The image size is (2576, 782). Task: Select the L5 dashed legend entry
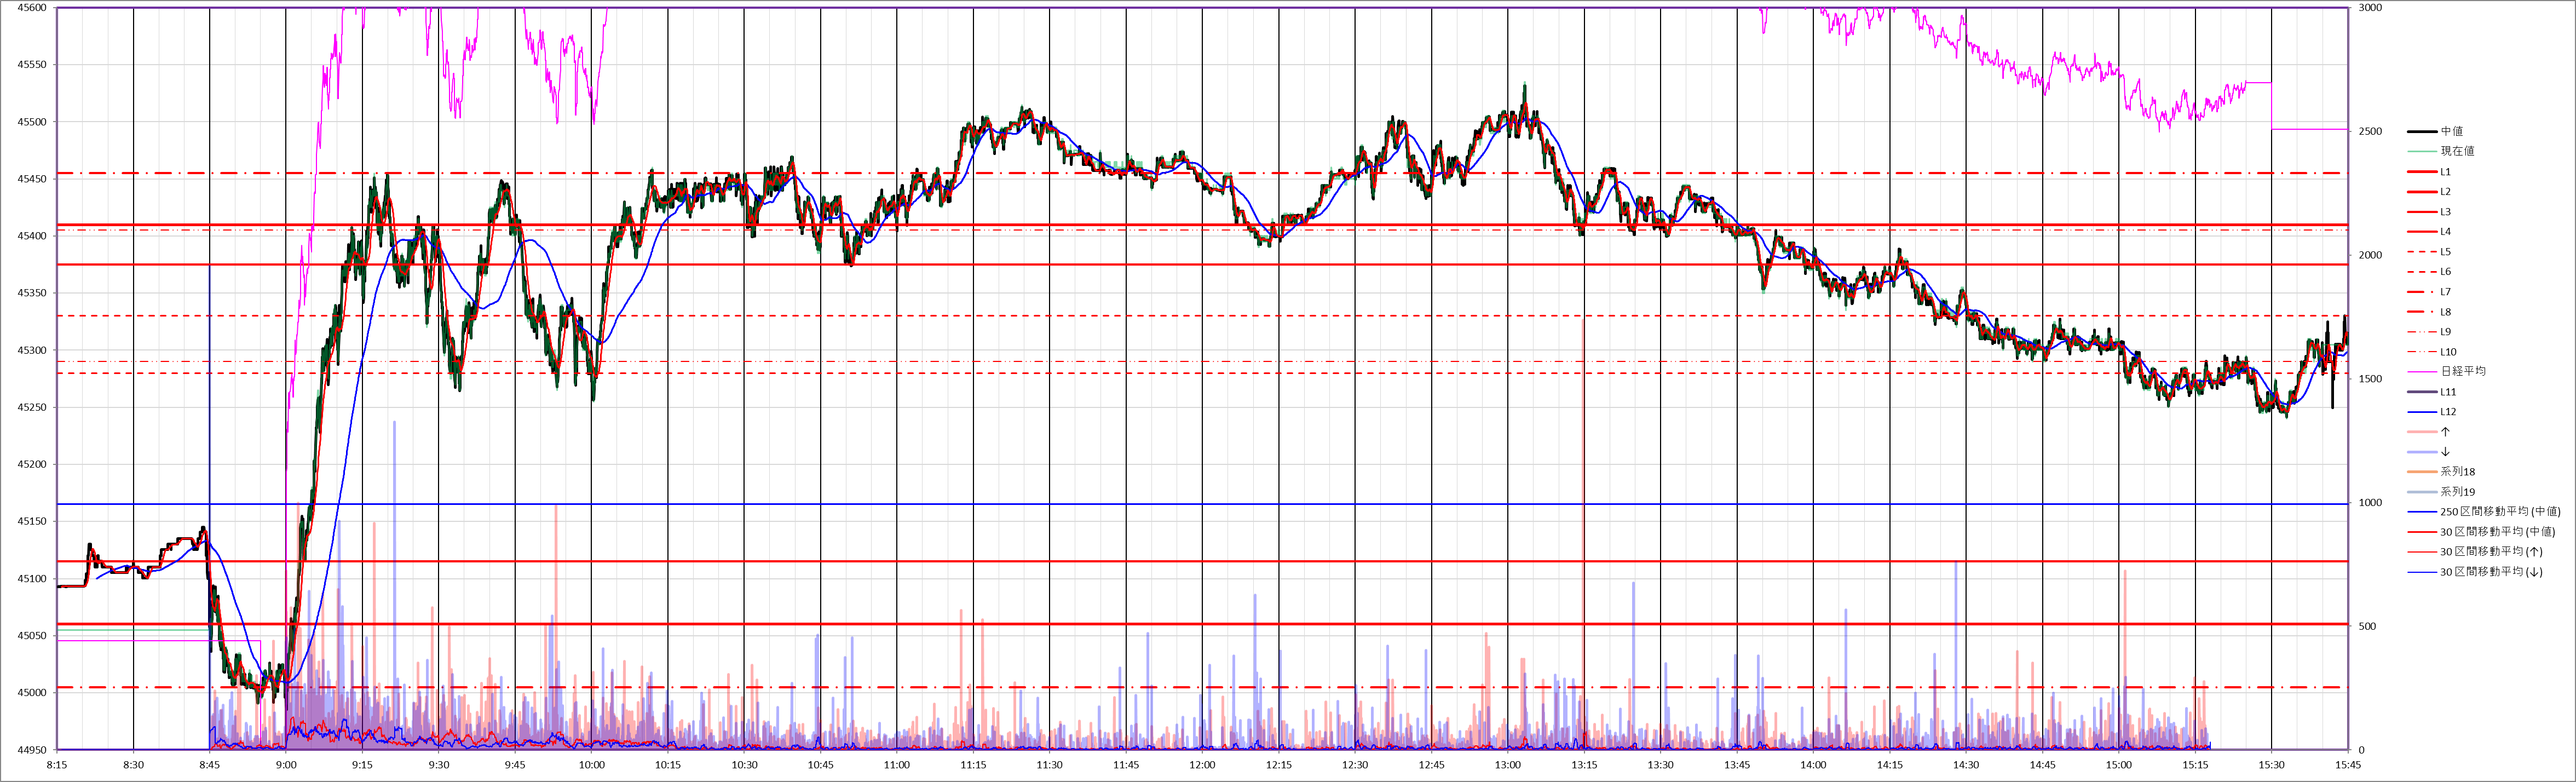2445,252
